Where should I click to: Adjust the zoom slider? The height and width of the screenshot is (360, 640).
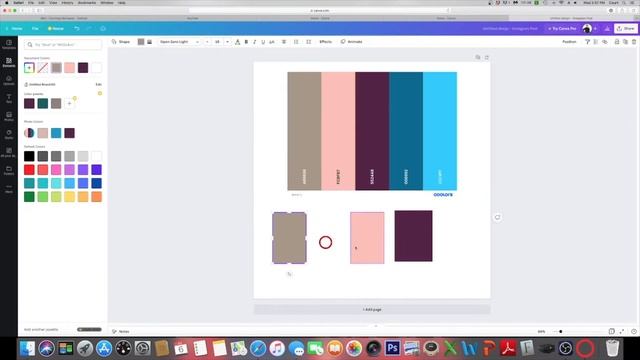560,331
